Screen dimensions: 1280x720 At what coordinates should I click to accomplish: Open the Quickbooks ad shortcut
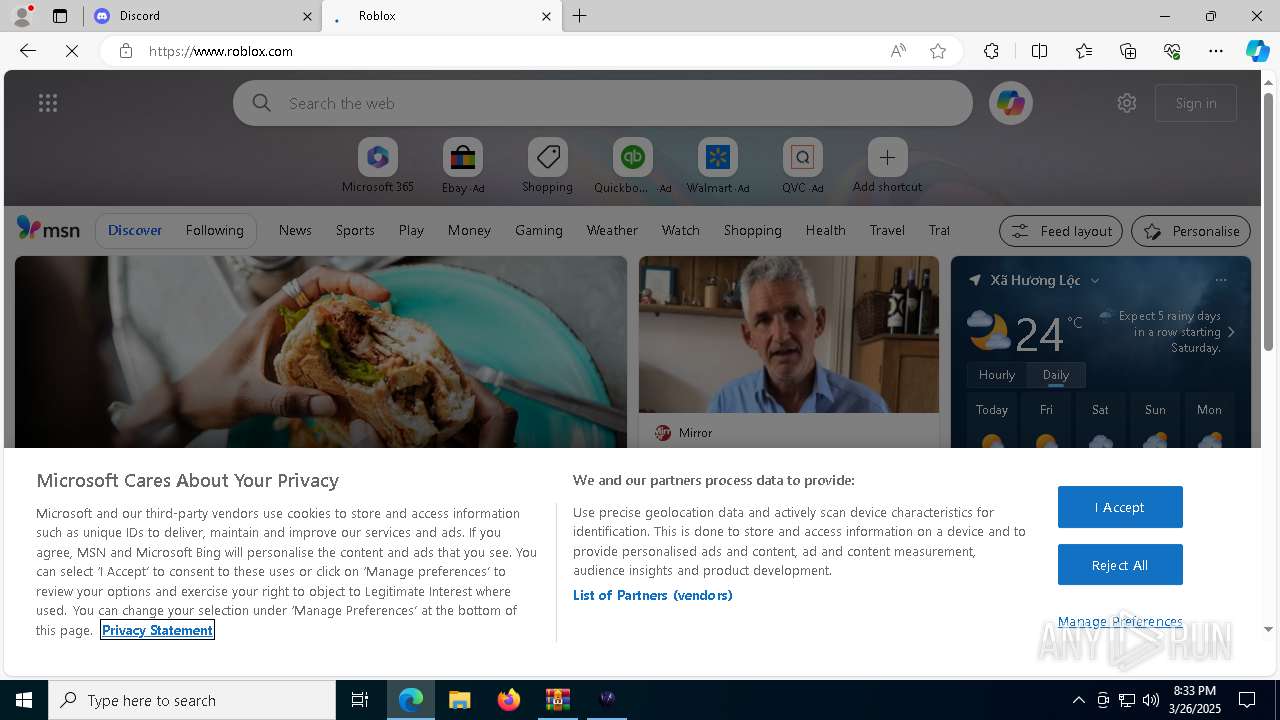pos(633,166)
